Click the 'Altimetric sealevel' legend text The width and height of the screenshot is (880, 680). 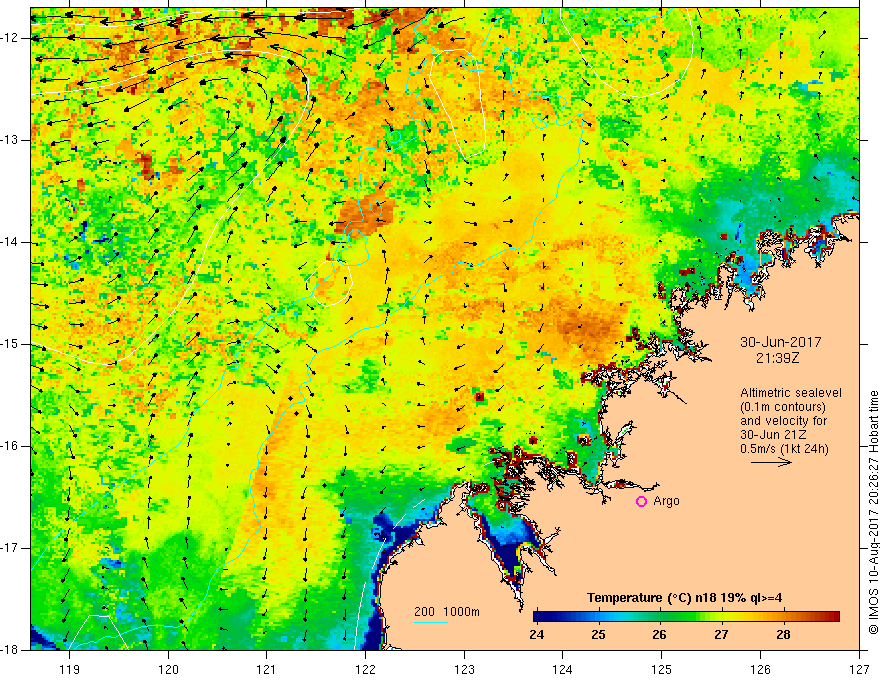point(791,393)
